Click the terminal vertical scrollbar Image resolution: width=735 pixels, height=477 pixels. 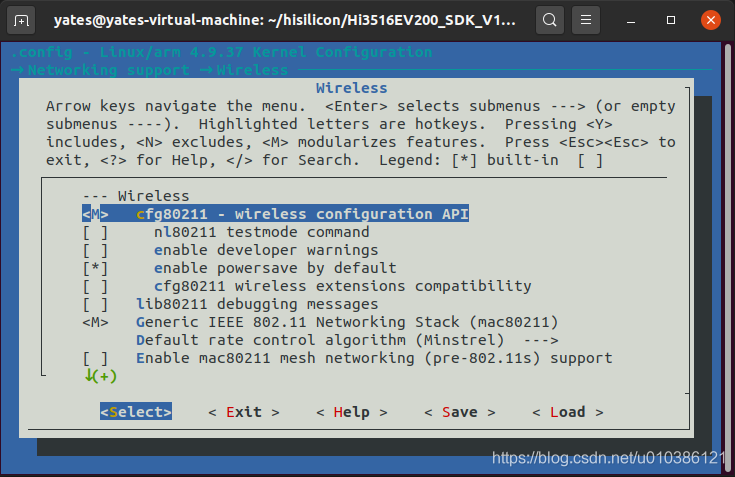click(728, 258)
